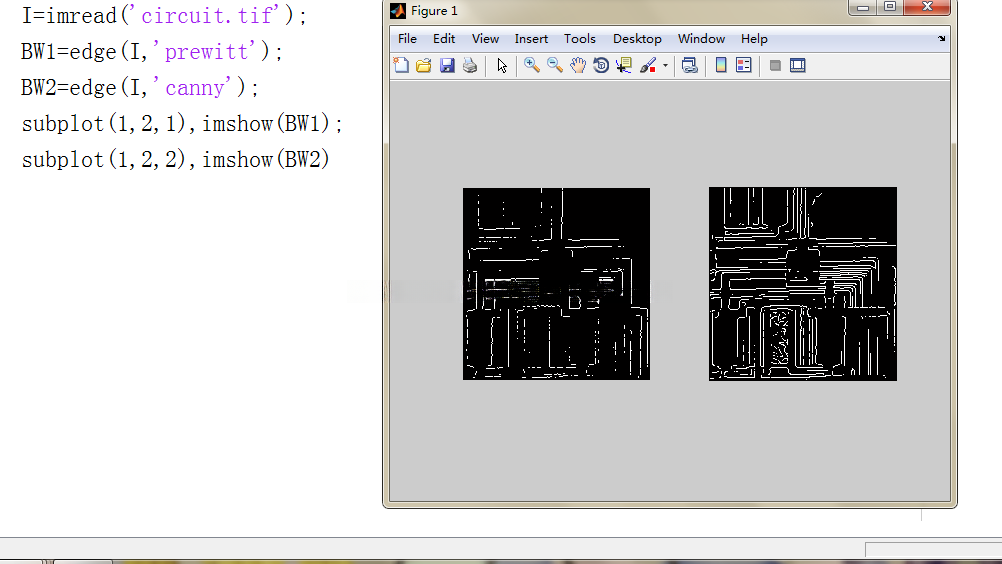
Task: Open the Tools menu
Action: 580,38
